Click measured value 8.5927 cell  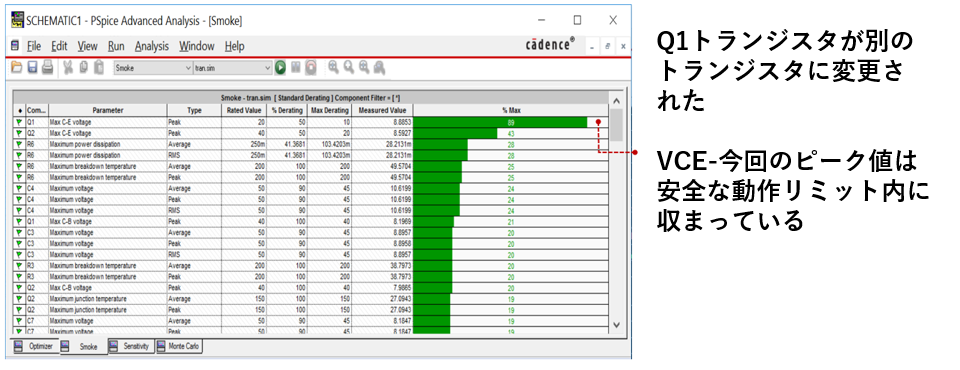pyautogui.click(x=383, y=133)
